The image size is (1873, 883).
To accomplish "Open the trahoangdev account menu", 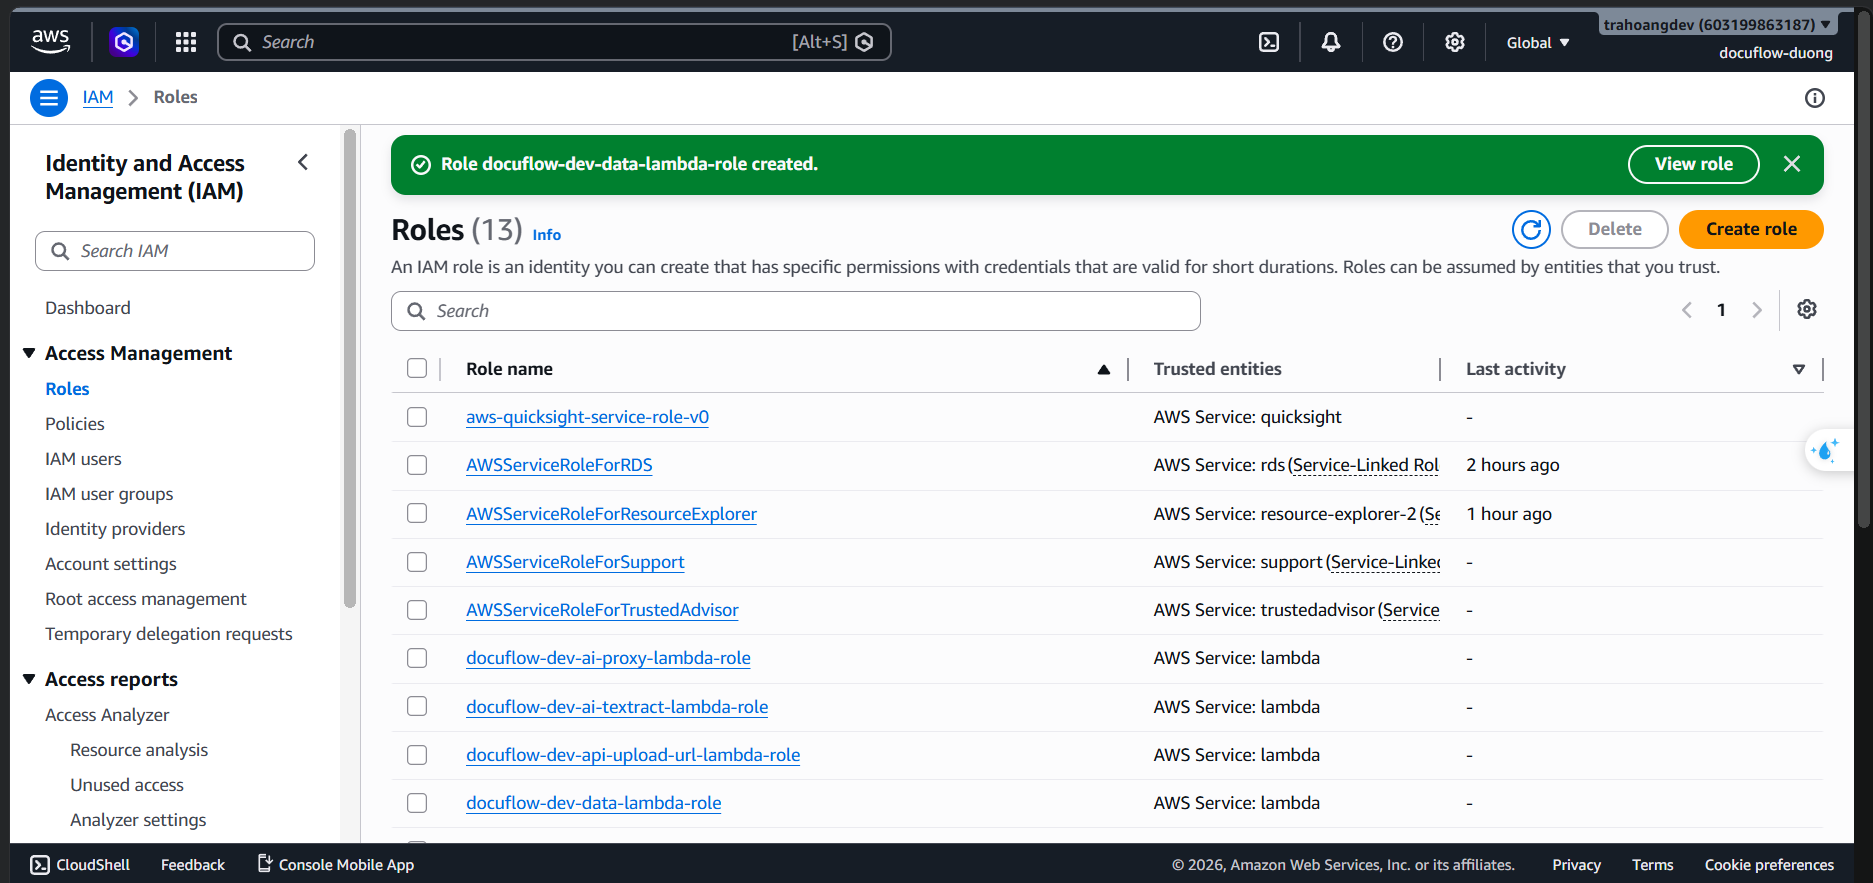I will (1717, 25).
